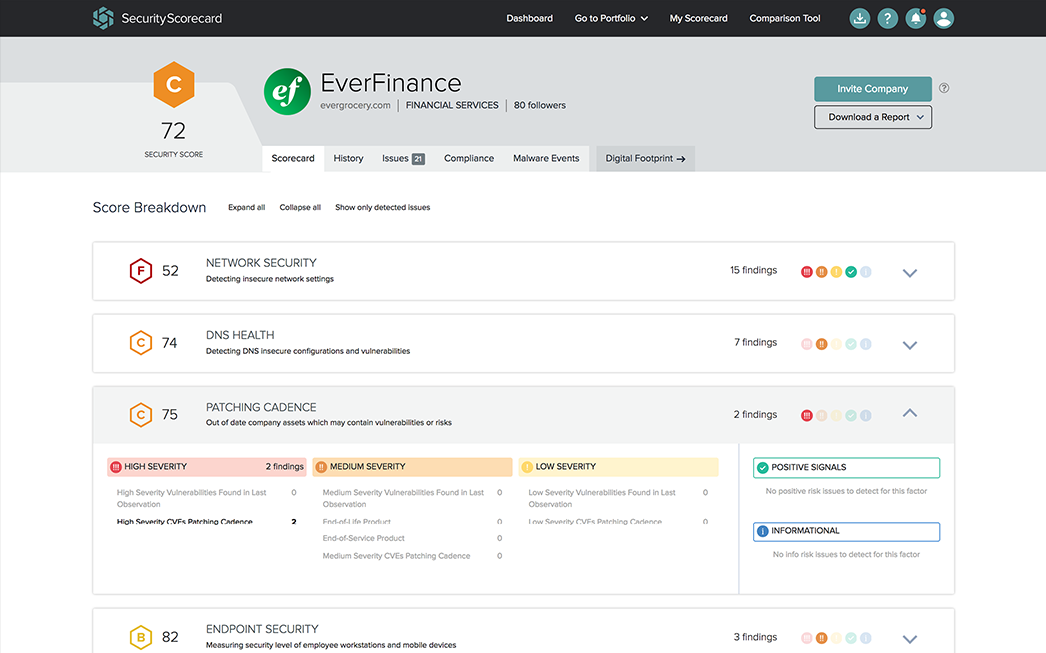Open the notifications bell
This screenshot has height=653, width=1046.
916,18
